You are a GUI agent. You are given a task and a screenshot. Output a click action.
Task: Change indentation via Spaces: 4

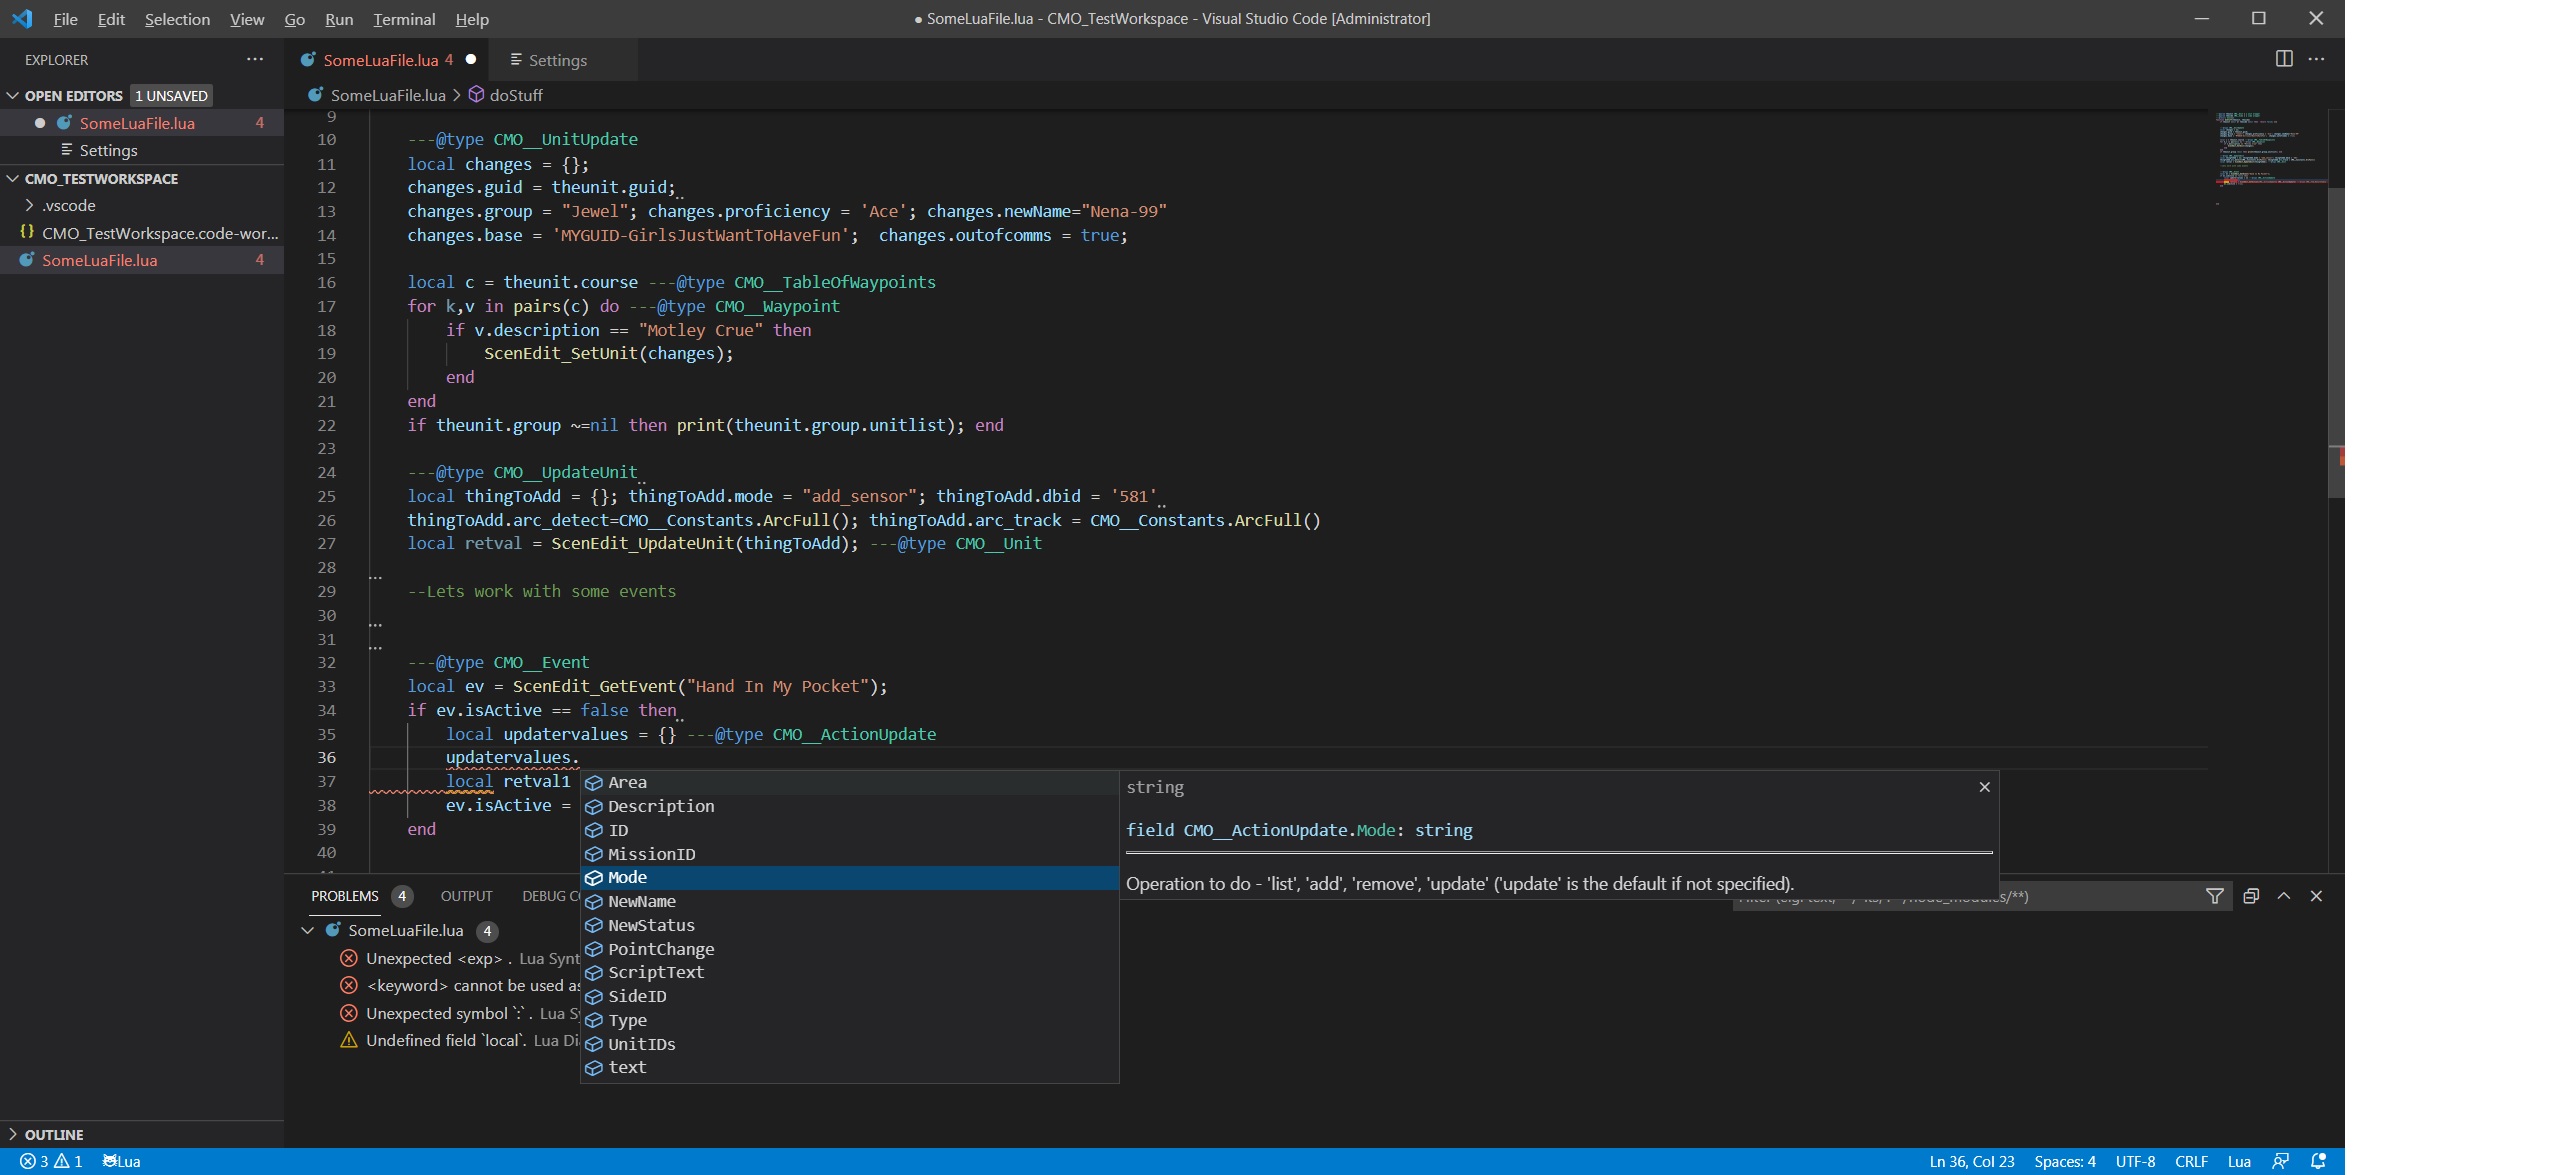tap(2064, 1161)
